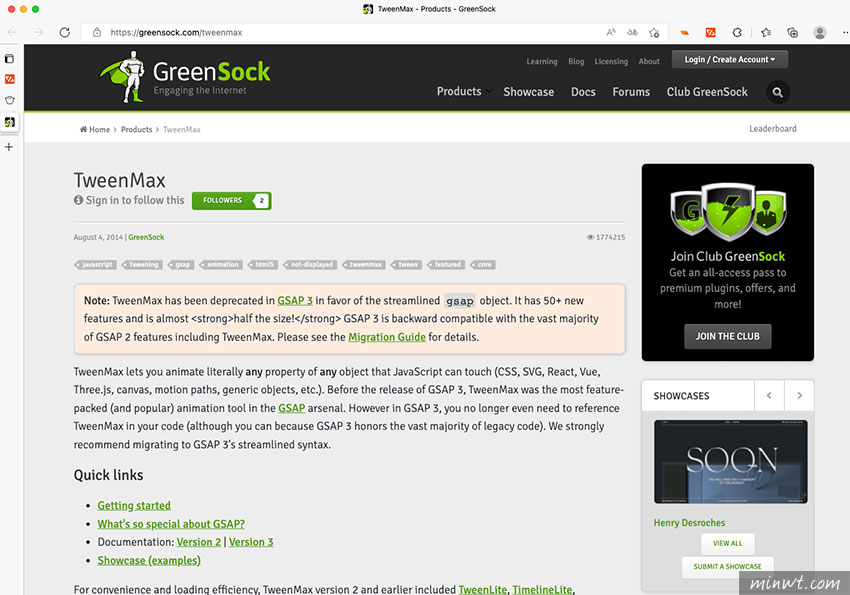Add page to favorites star icon

(x=654, y=33)
